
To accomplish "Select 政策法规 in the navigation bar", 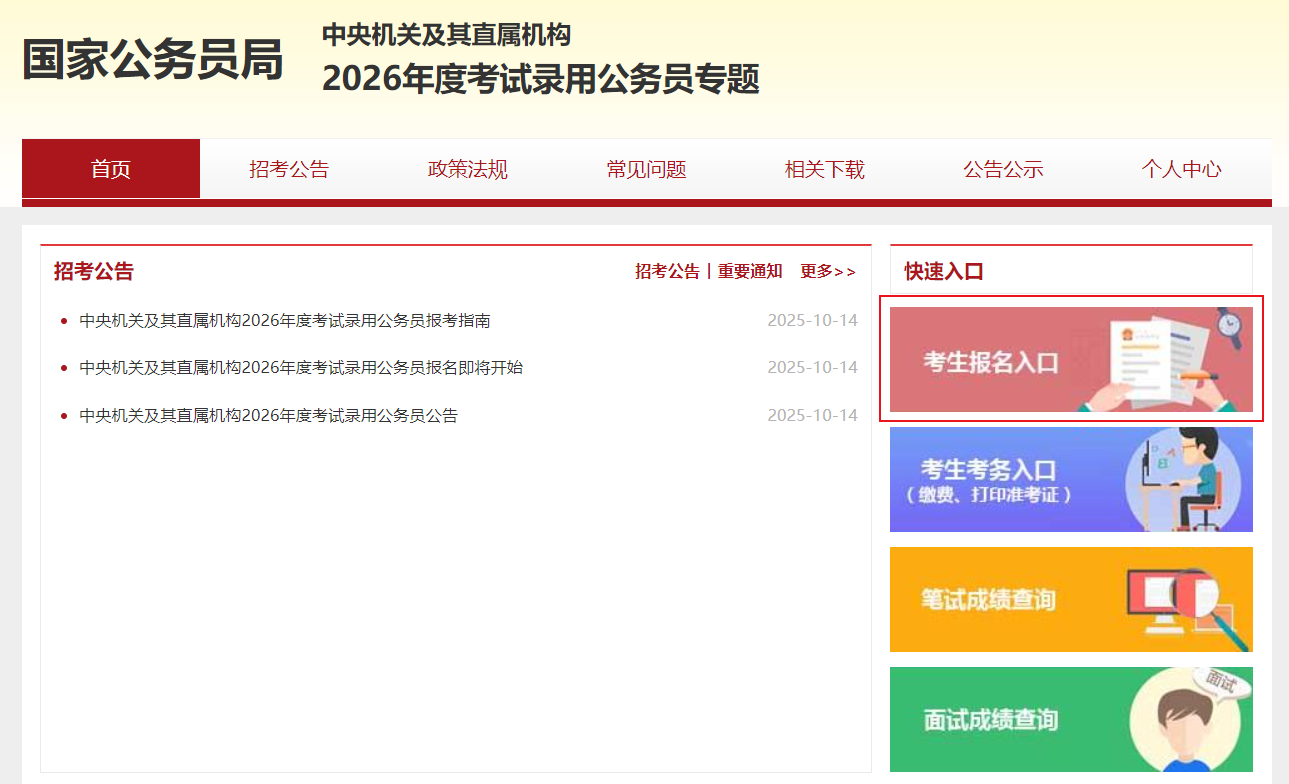I will pos(468,169).
